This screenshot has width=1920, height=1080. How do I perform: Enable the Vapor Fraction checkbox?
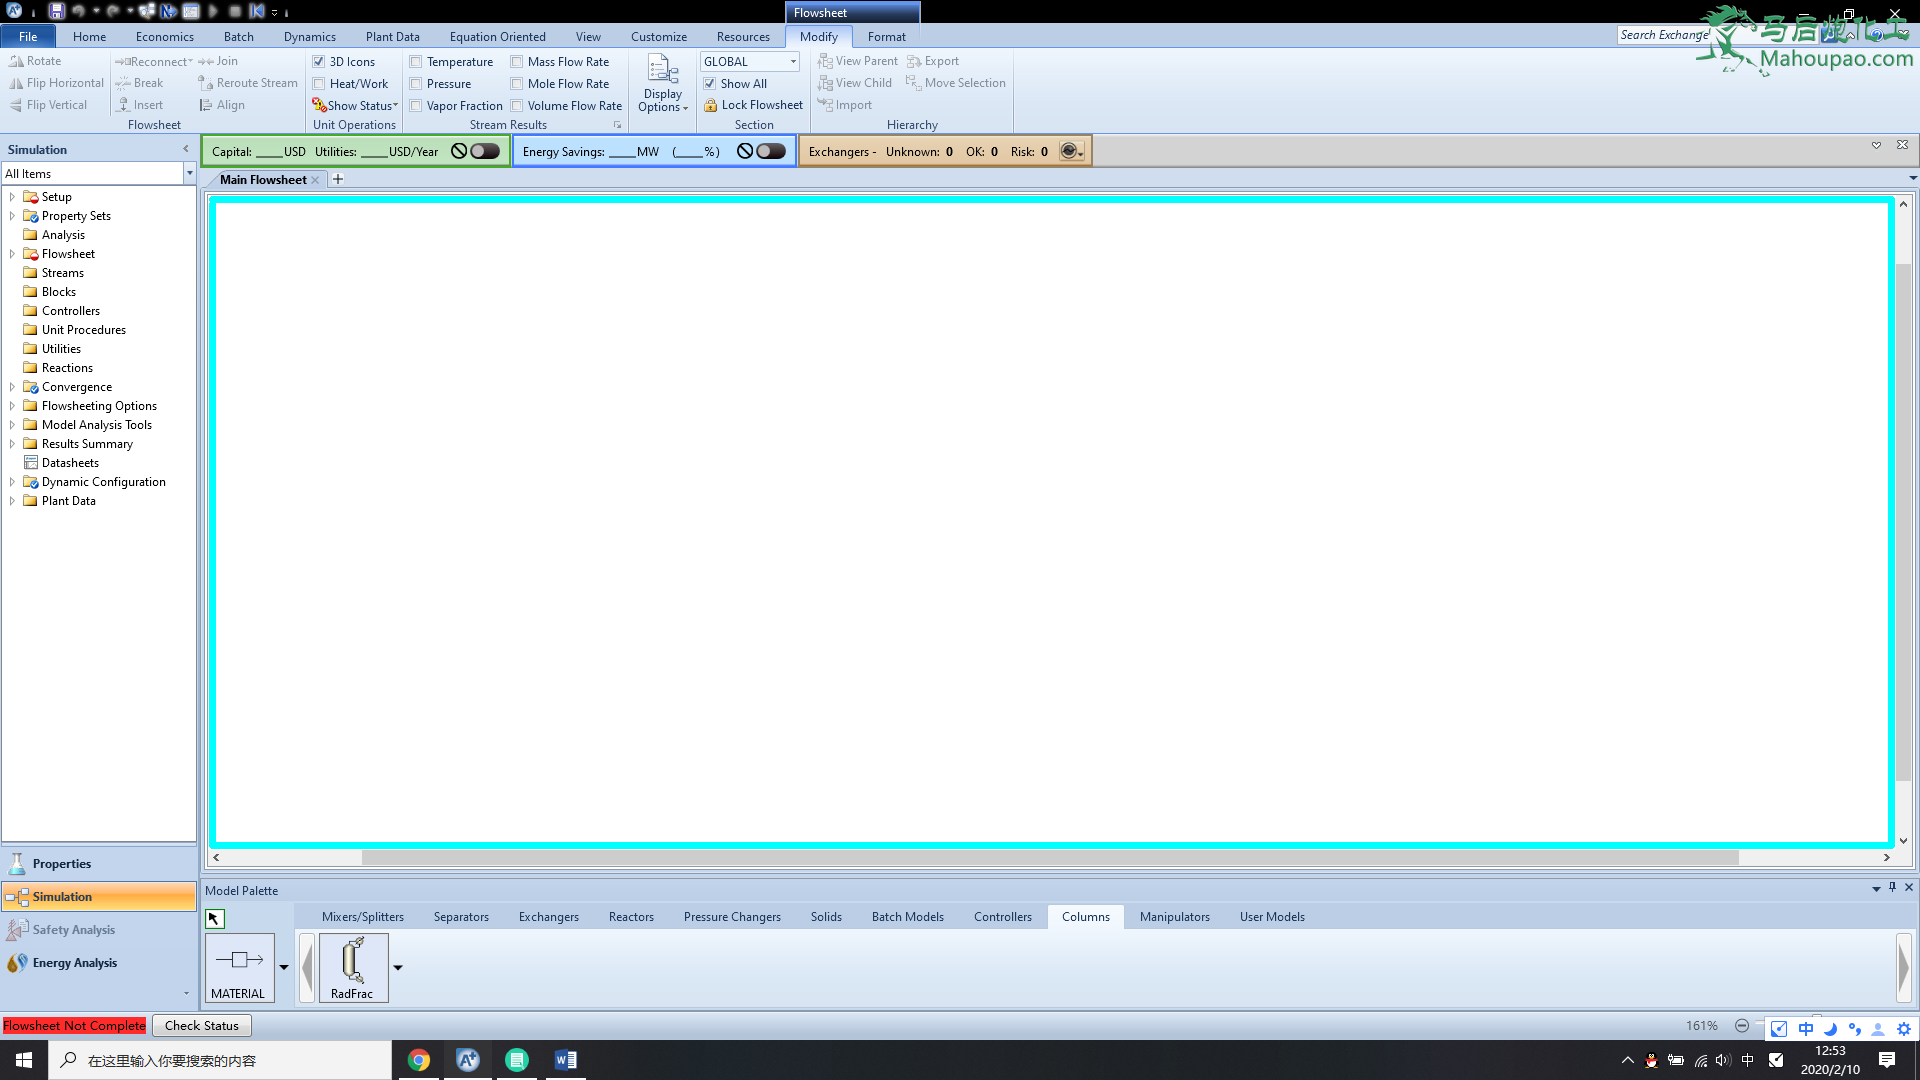(x=416, y=106)
